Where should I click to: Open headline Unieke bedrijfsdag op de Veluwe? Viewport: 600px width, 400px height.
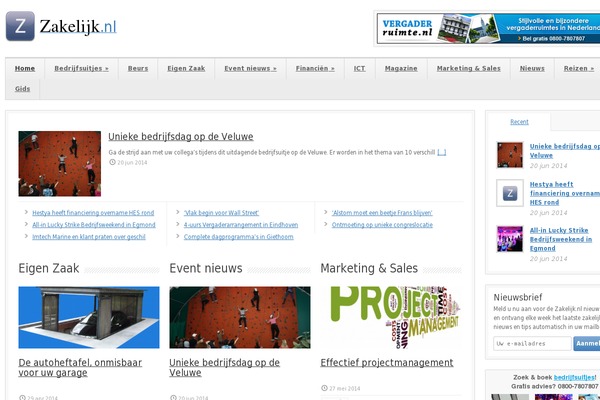coord(181,137)
